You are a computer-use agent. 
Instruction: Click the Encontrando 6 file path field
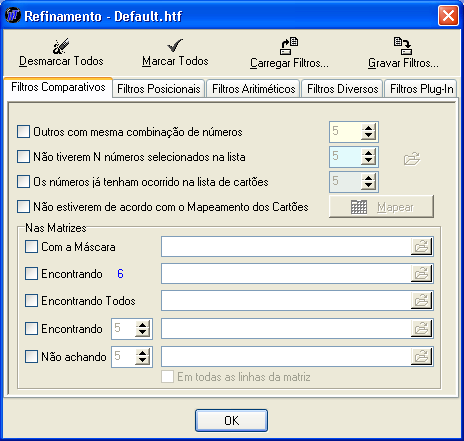point(286,274)
